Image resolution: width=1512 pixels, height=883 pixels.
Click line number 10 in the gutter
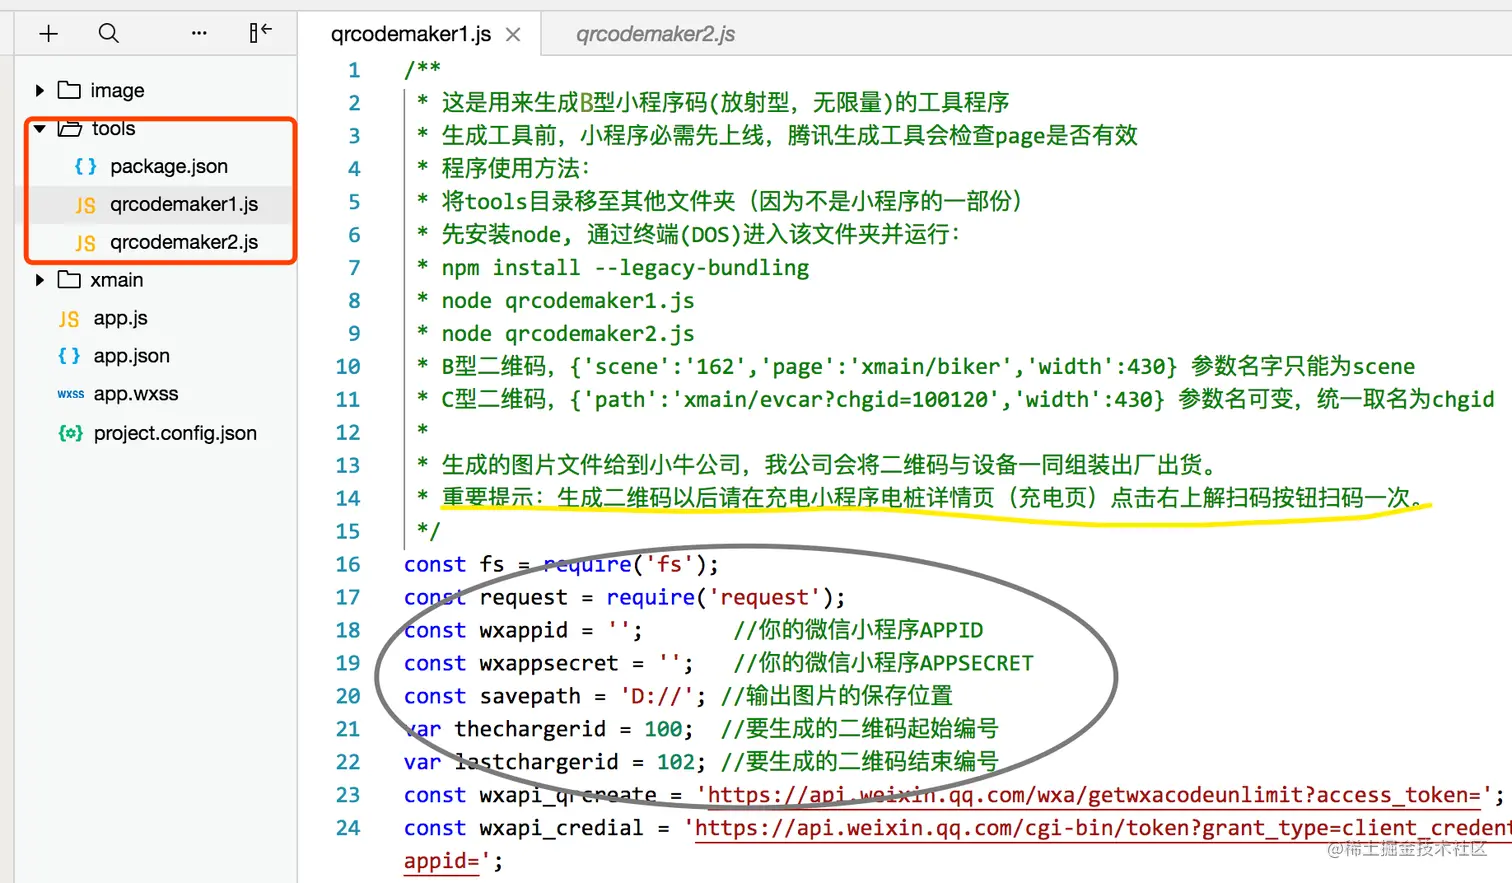coord(348,367)
